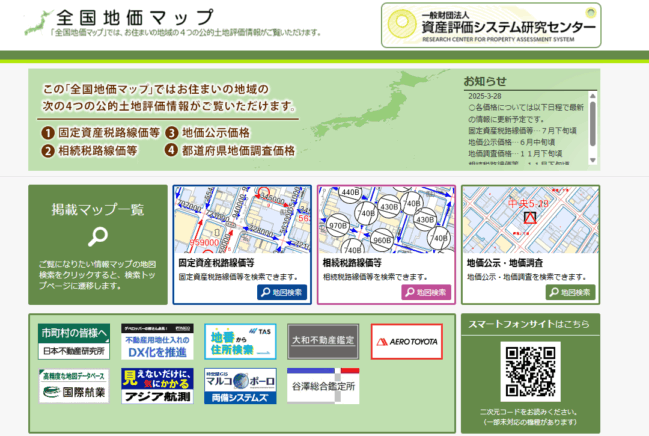Open the AERO TOYOTA banner
This screenshot has width=649, height=436.
coord(407,342)
